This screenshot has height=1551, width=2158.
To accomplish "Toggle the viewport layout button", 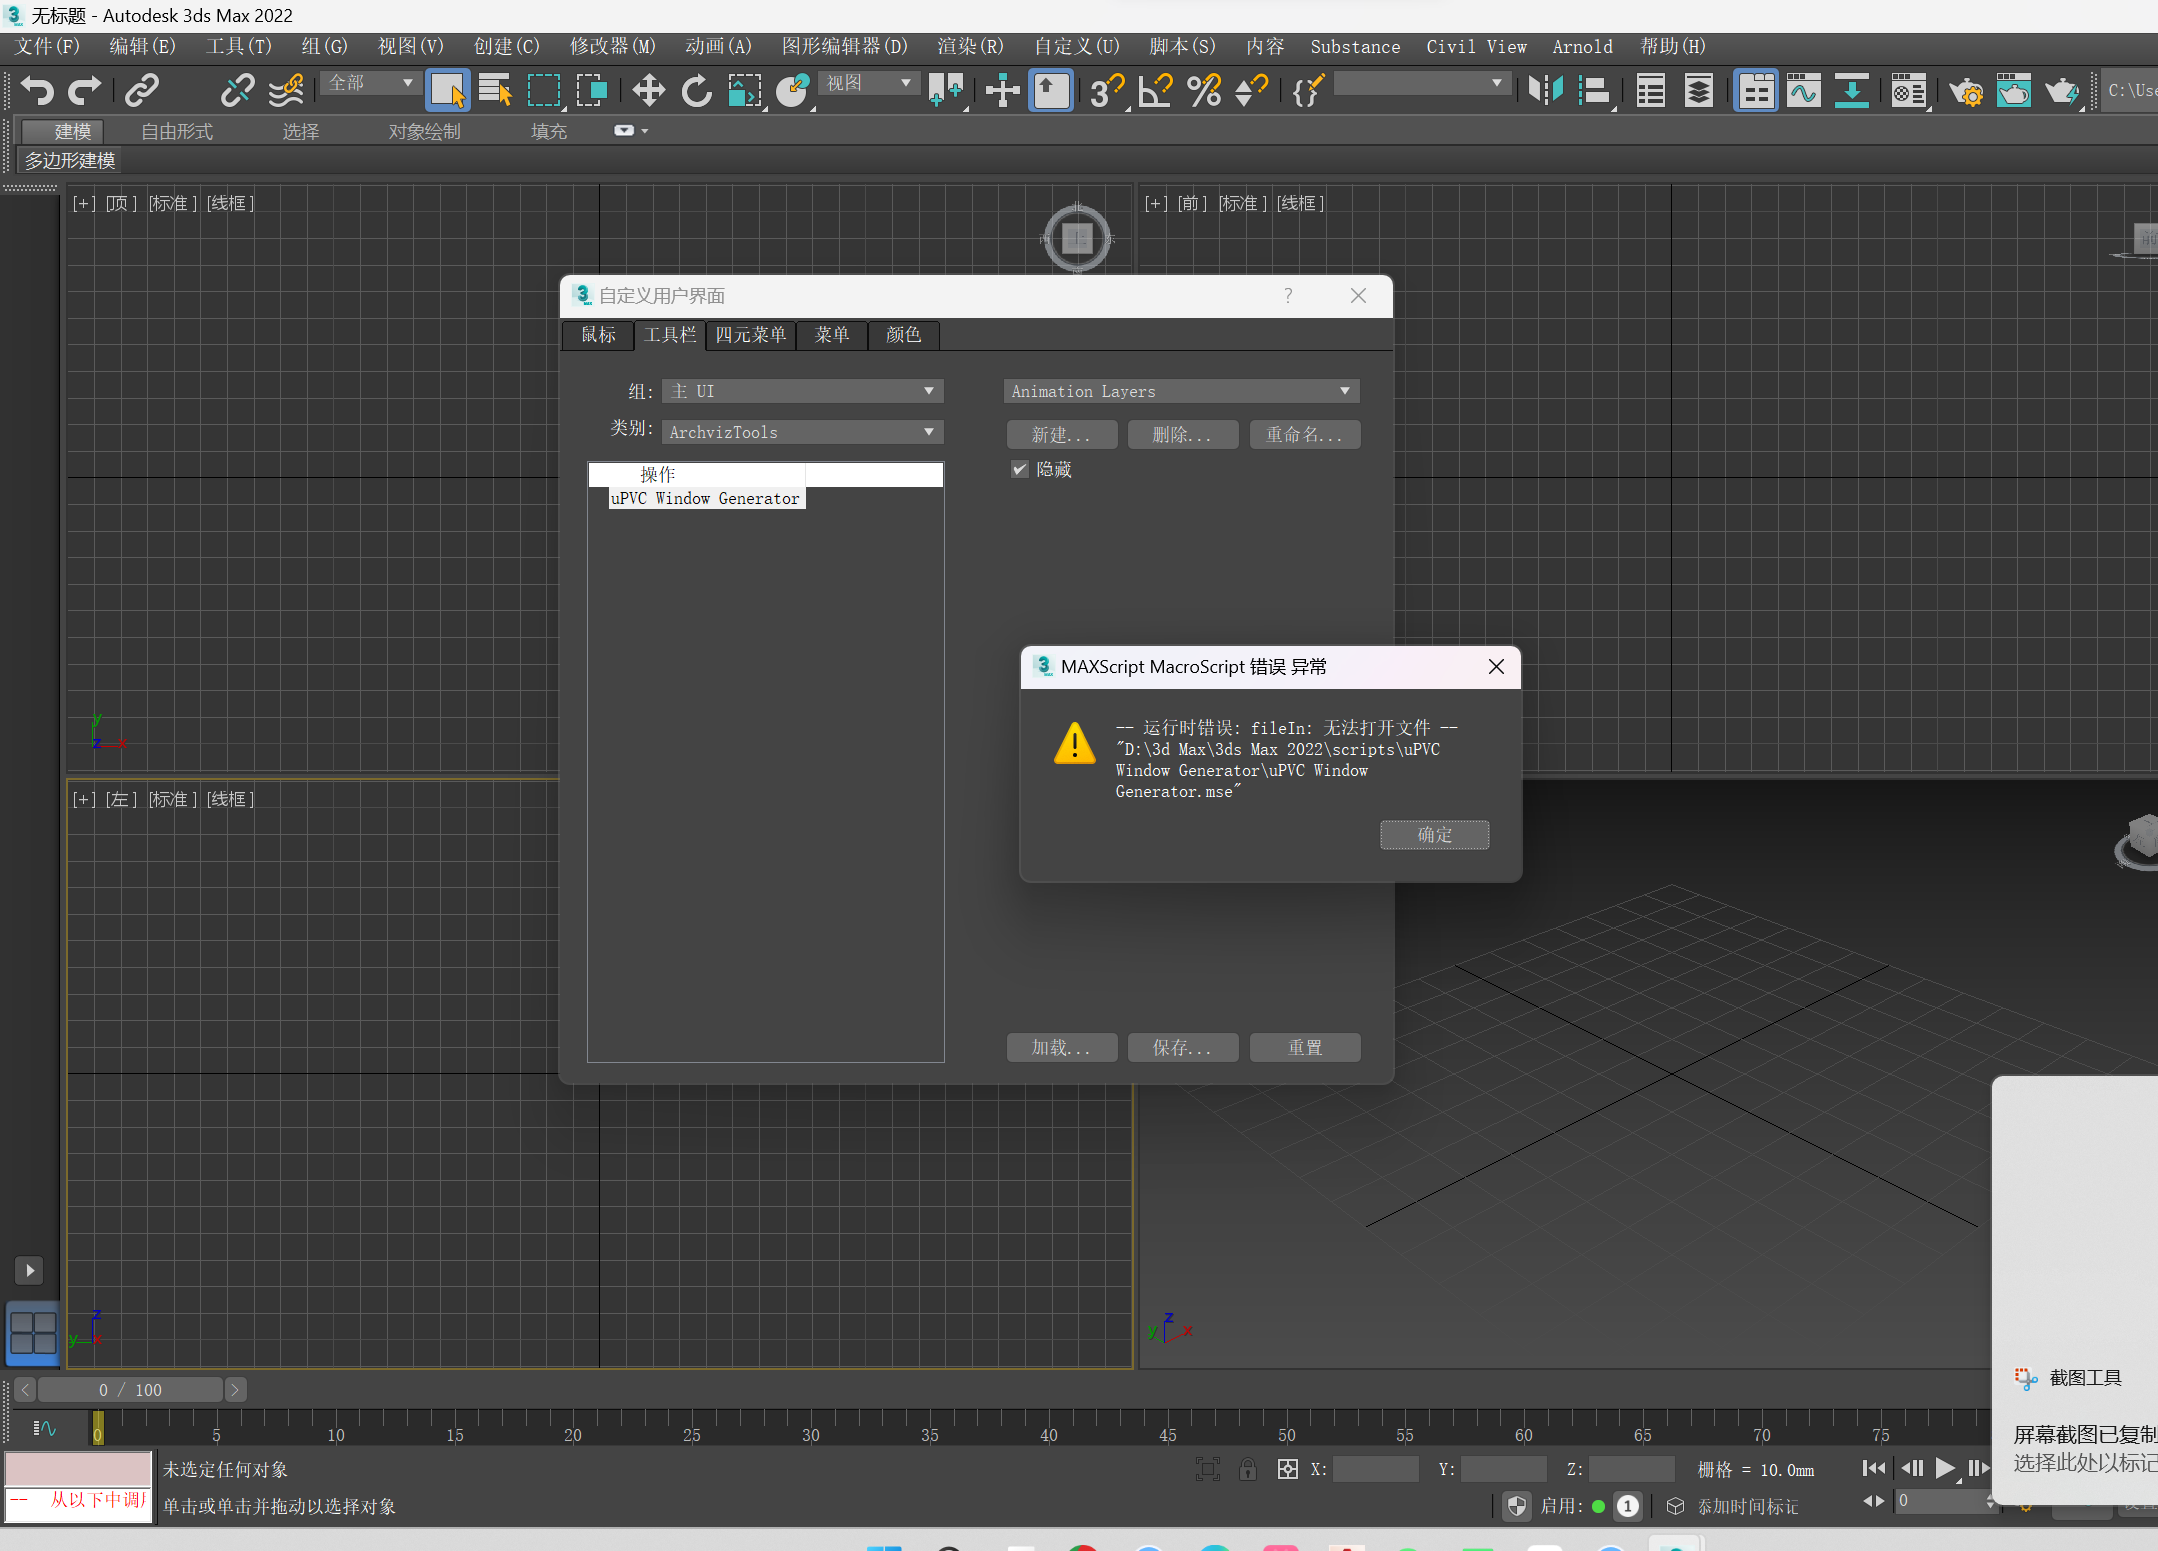I will (x=32, y=1334).
